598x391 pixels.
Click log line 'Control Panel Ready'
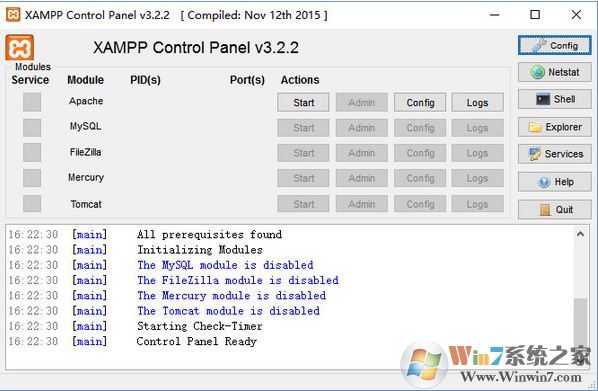pyautogui.click(x=196, y=341)
